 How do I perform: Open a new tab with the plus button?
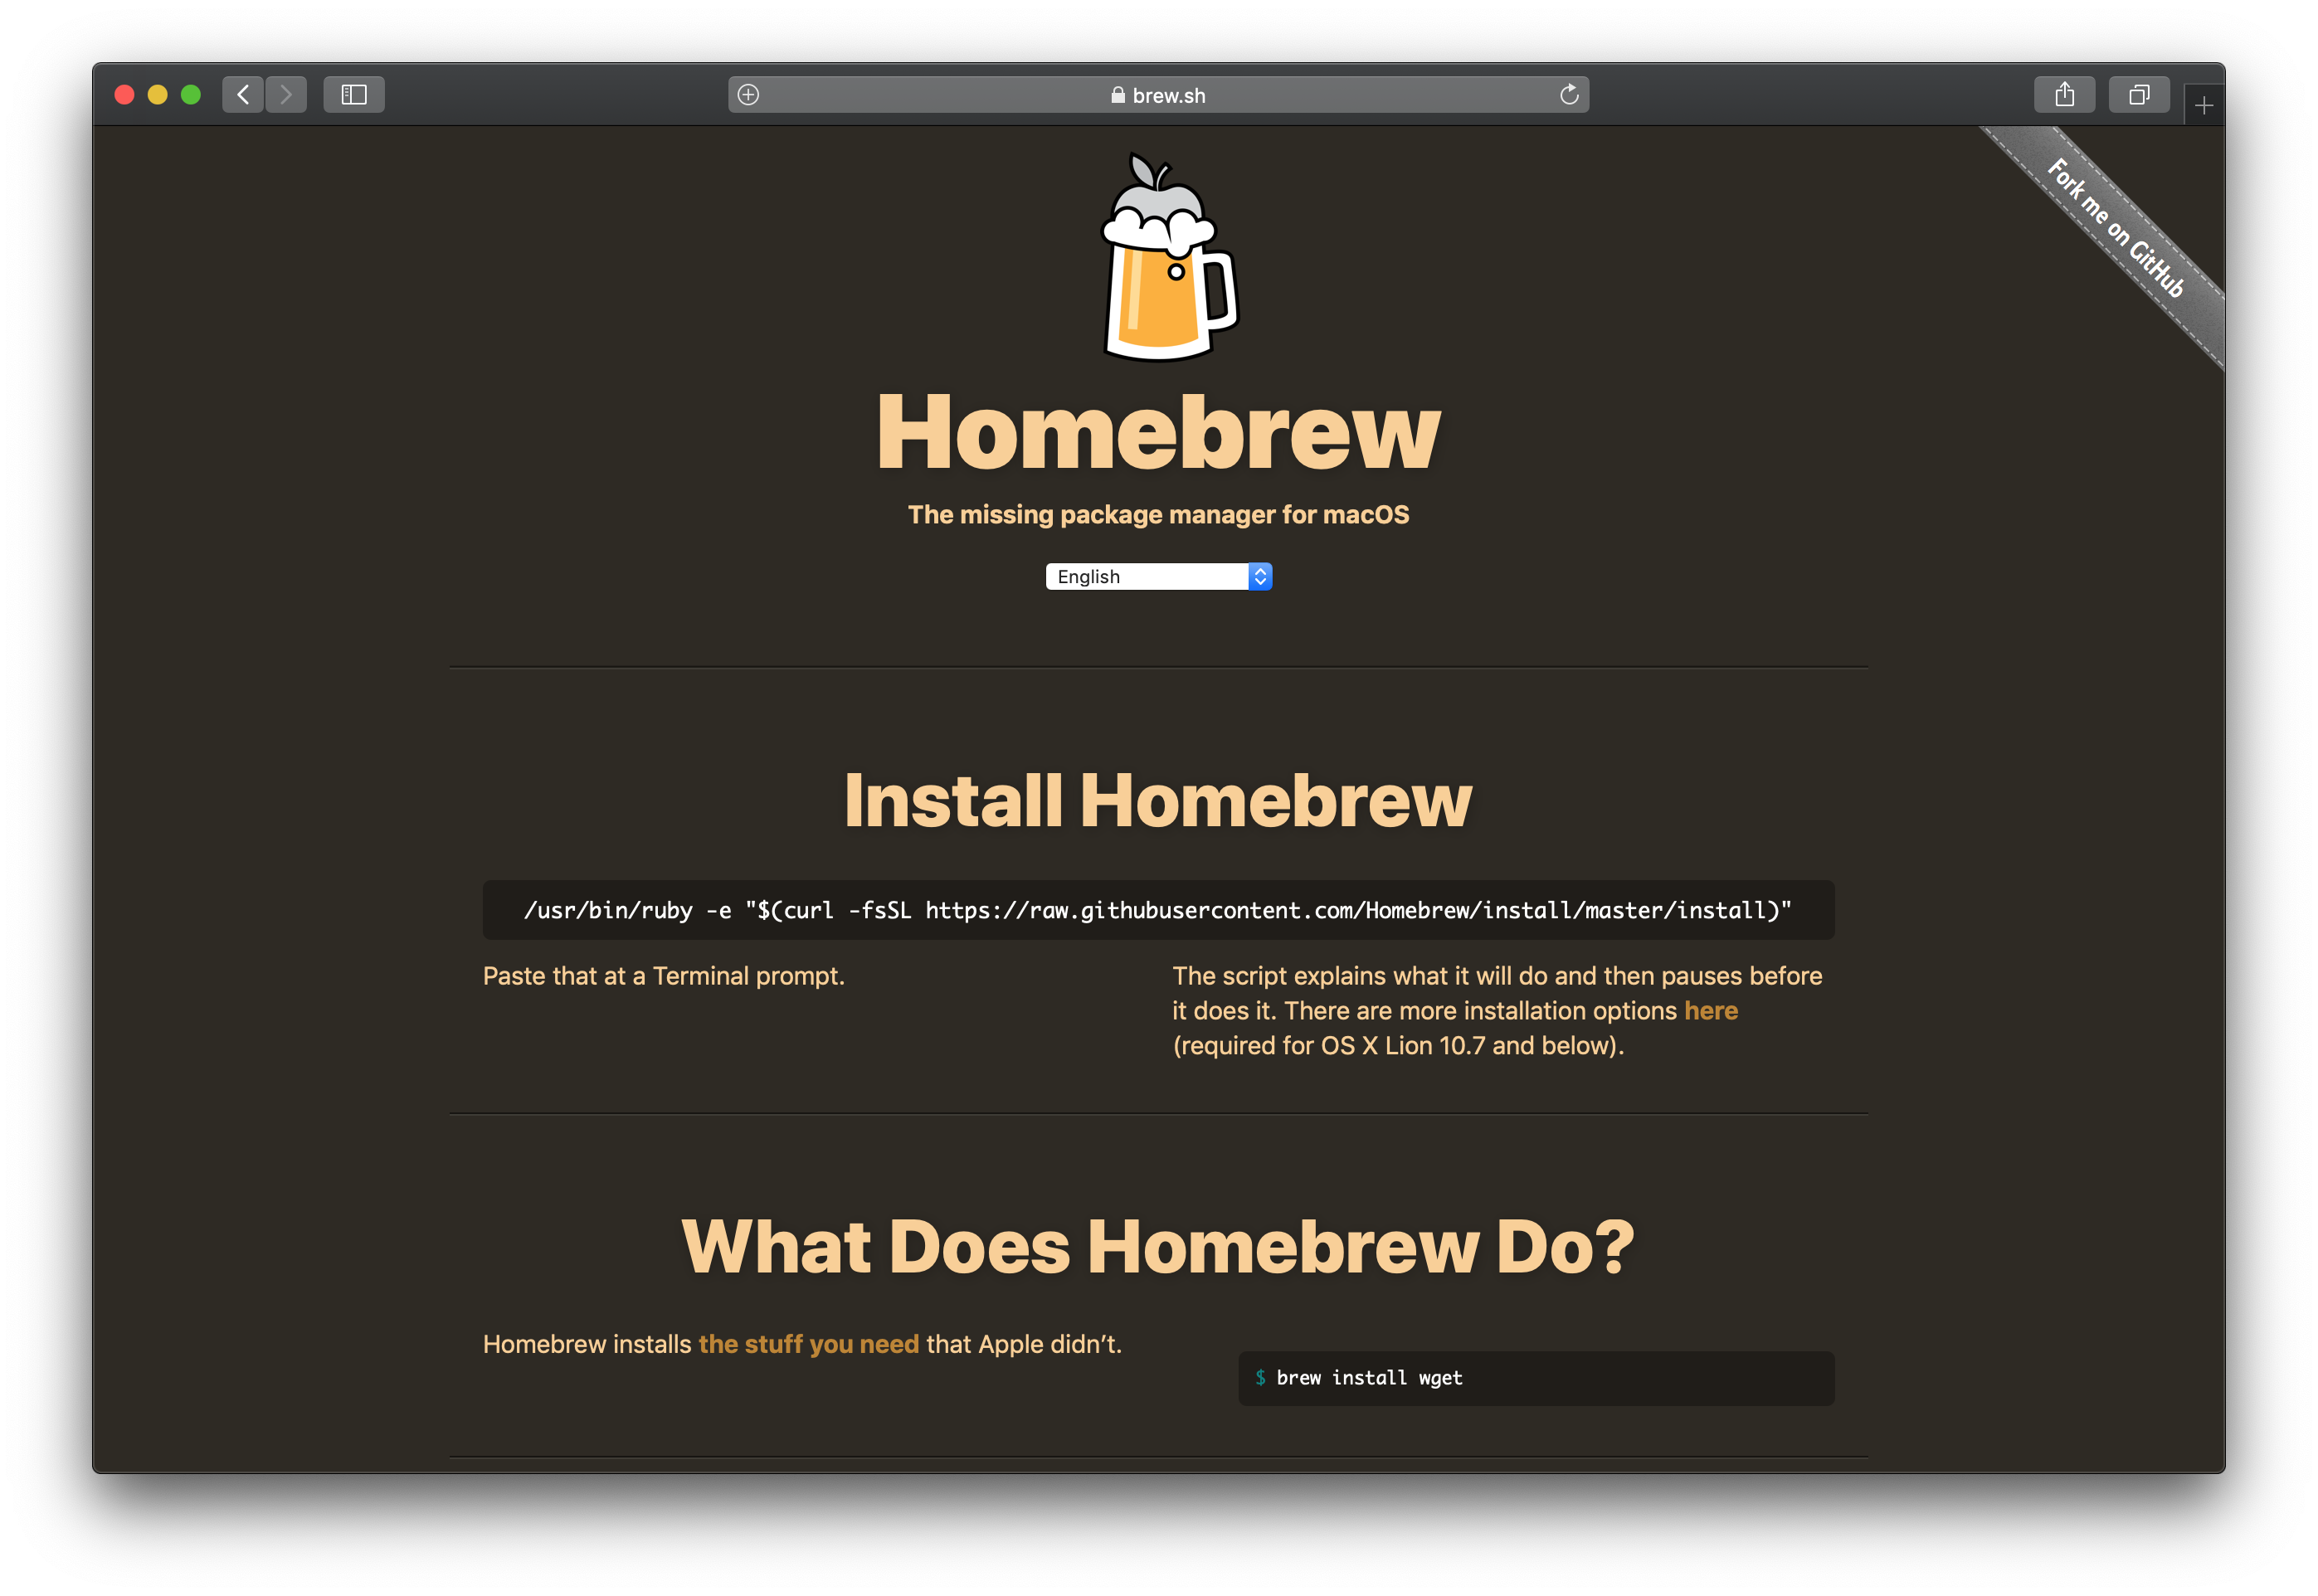coord(2204,105)
